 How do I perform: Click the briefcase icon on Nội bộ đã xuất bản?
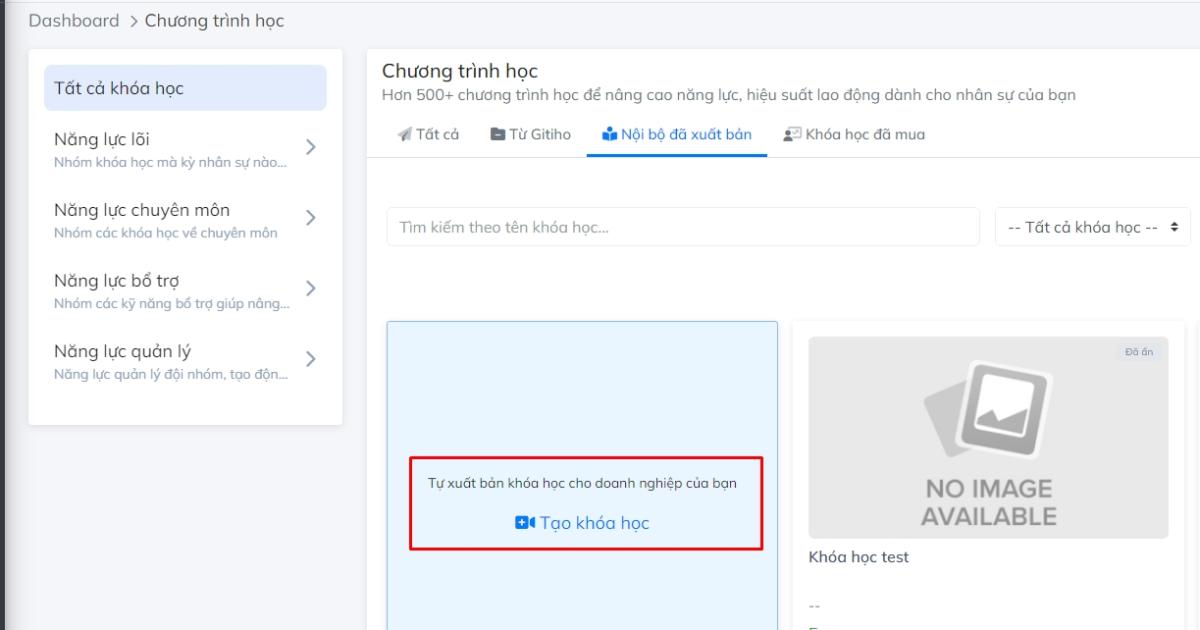pos(610,133)
